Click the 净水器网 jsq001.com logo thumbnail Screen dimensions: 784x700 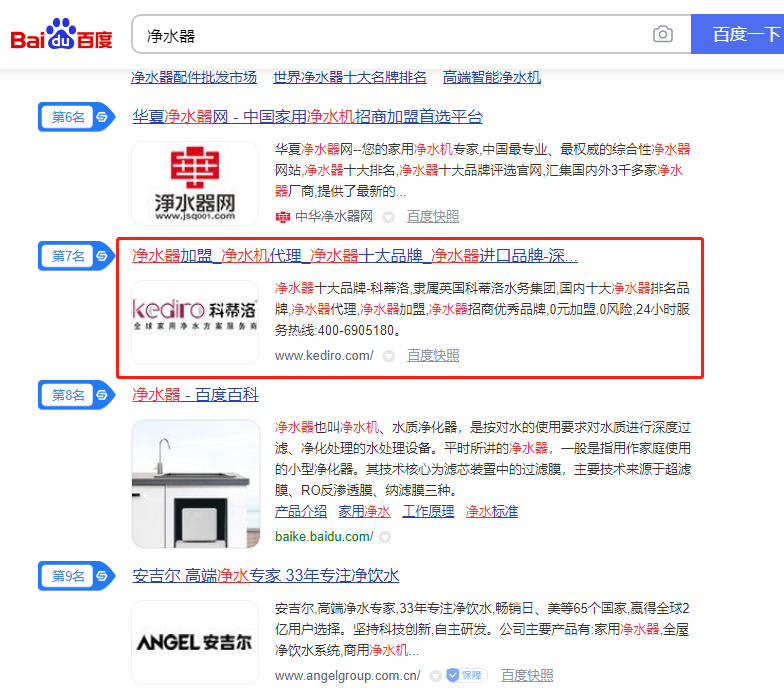[195, 184]
